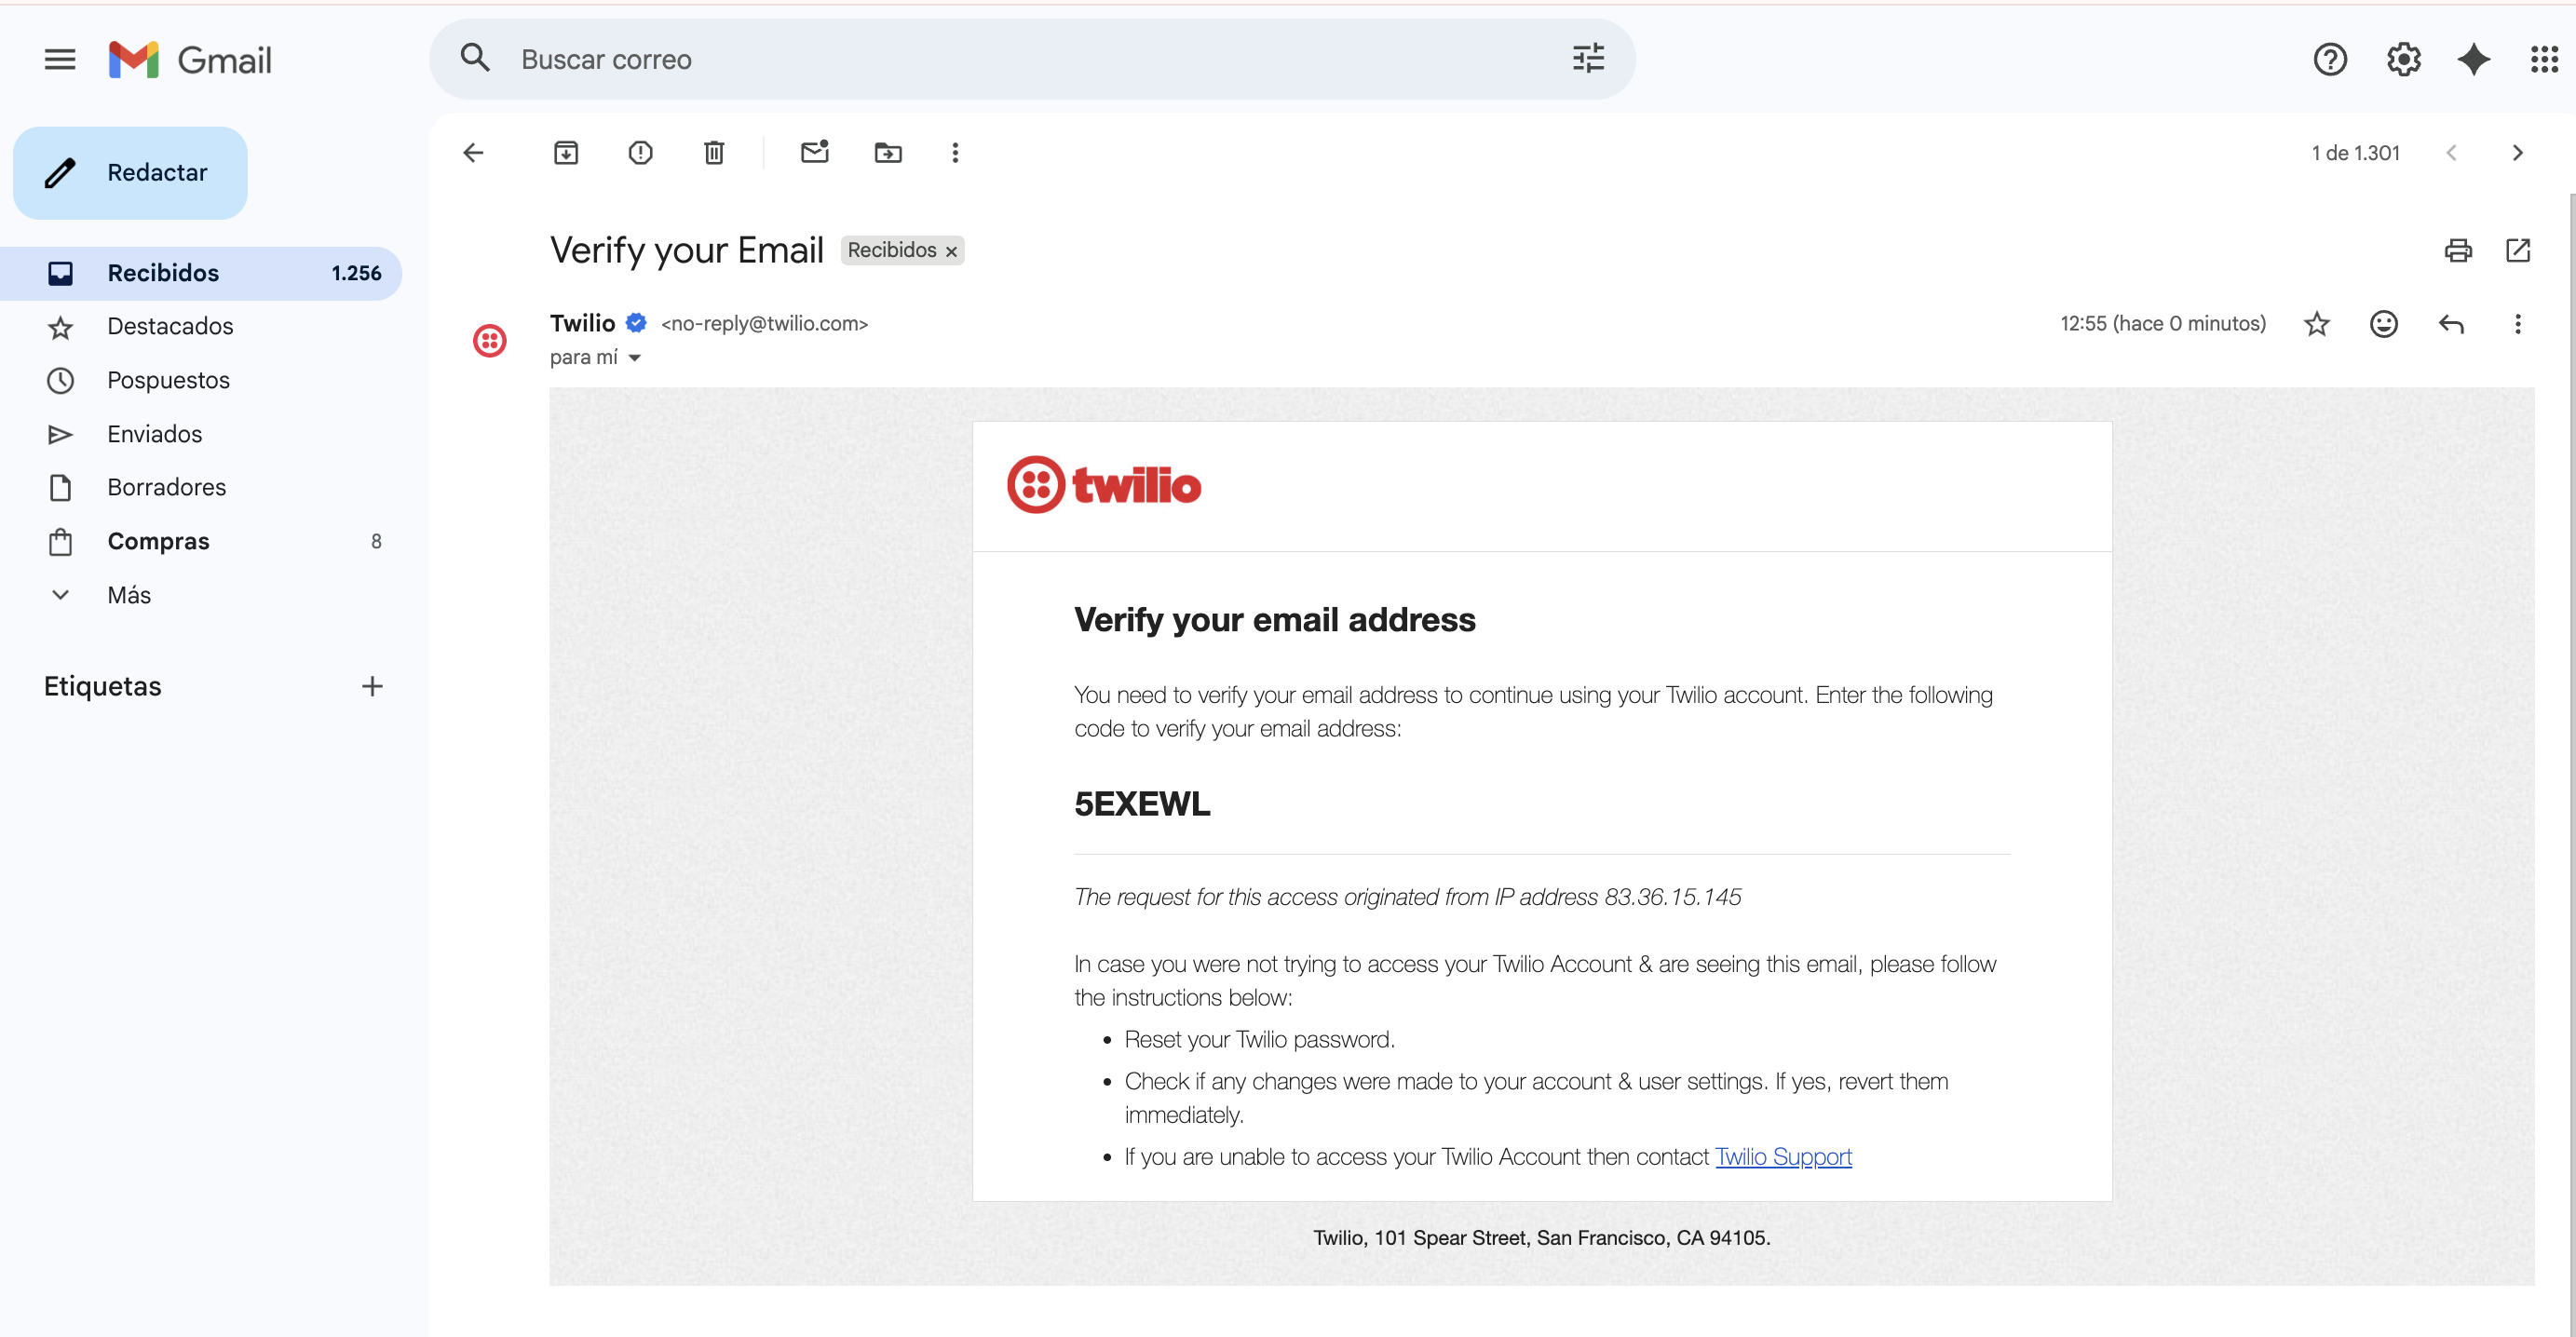This screenshot has width=2576, height=1337.
Task: Star the Twilio message
Action: (x=2317, y=324)
